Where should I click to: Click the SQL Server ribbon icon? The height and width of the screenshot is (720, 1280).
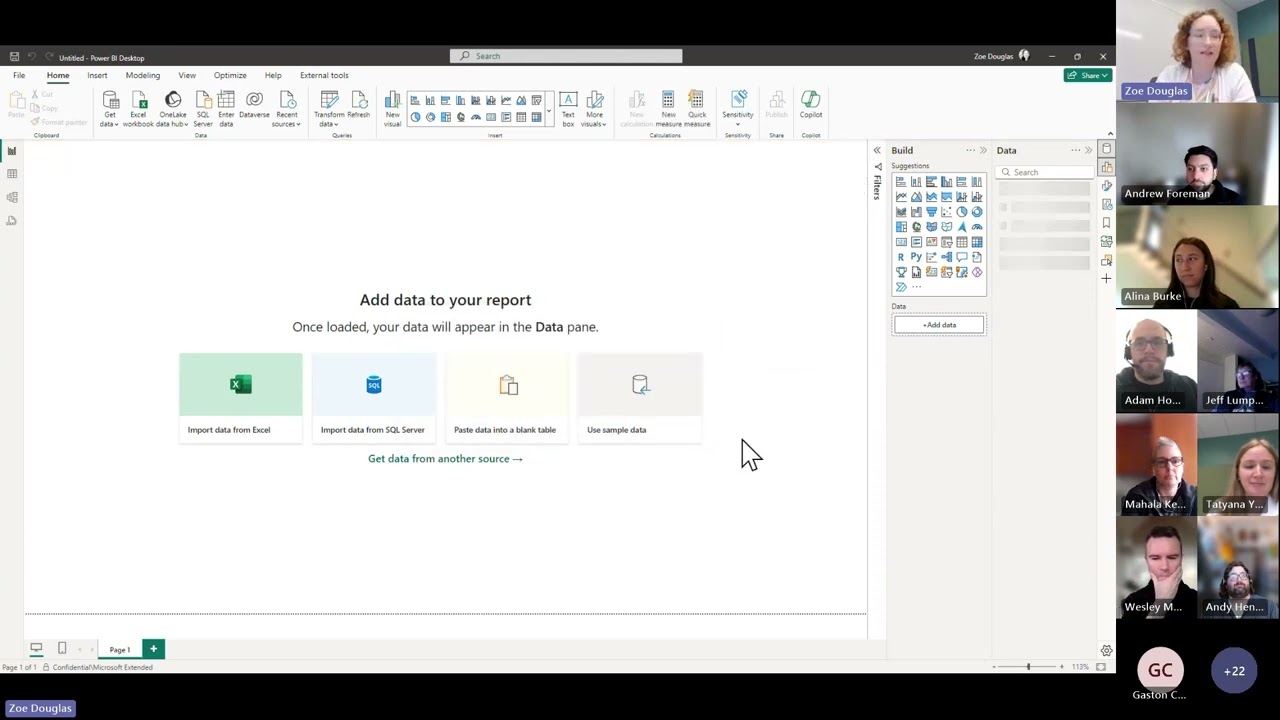(203, 108)
